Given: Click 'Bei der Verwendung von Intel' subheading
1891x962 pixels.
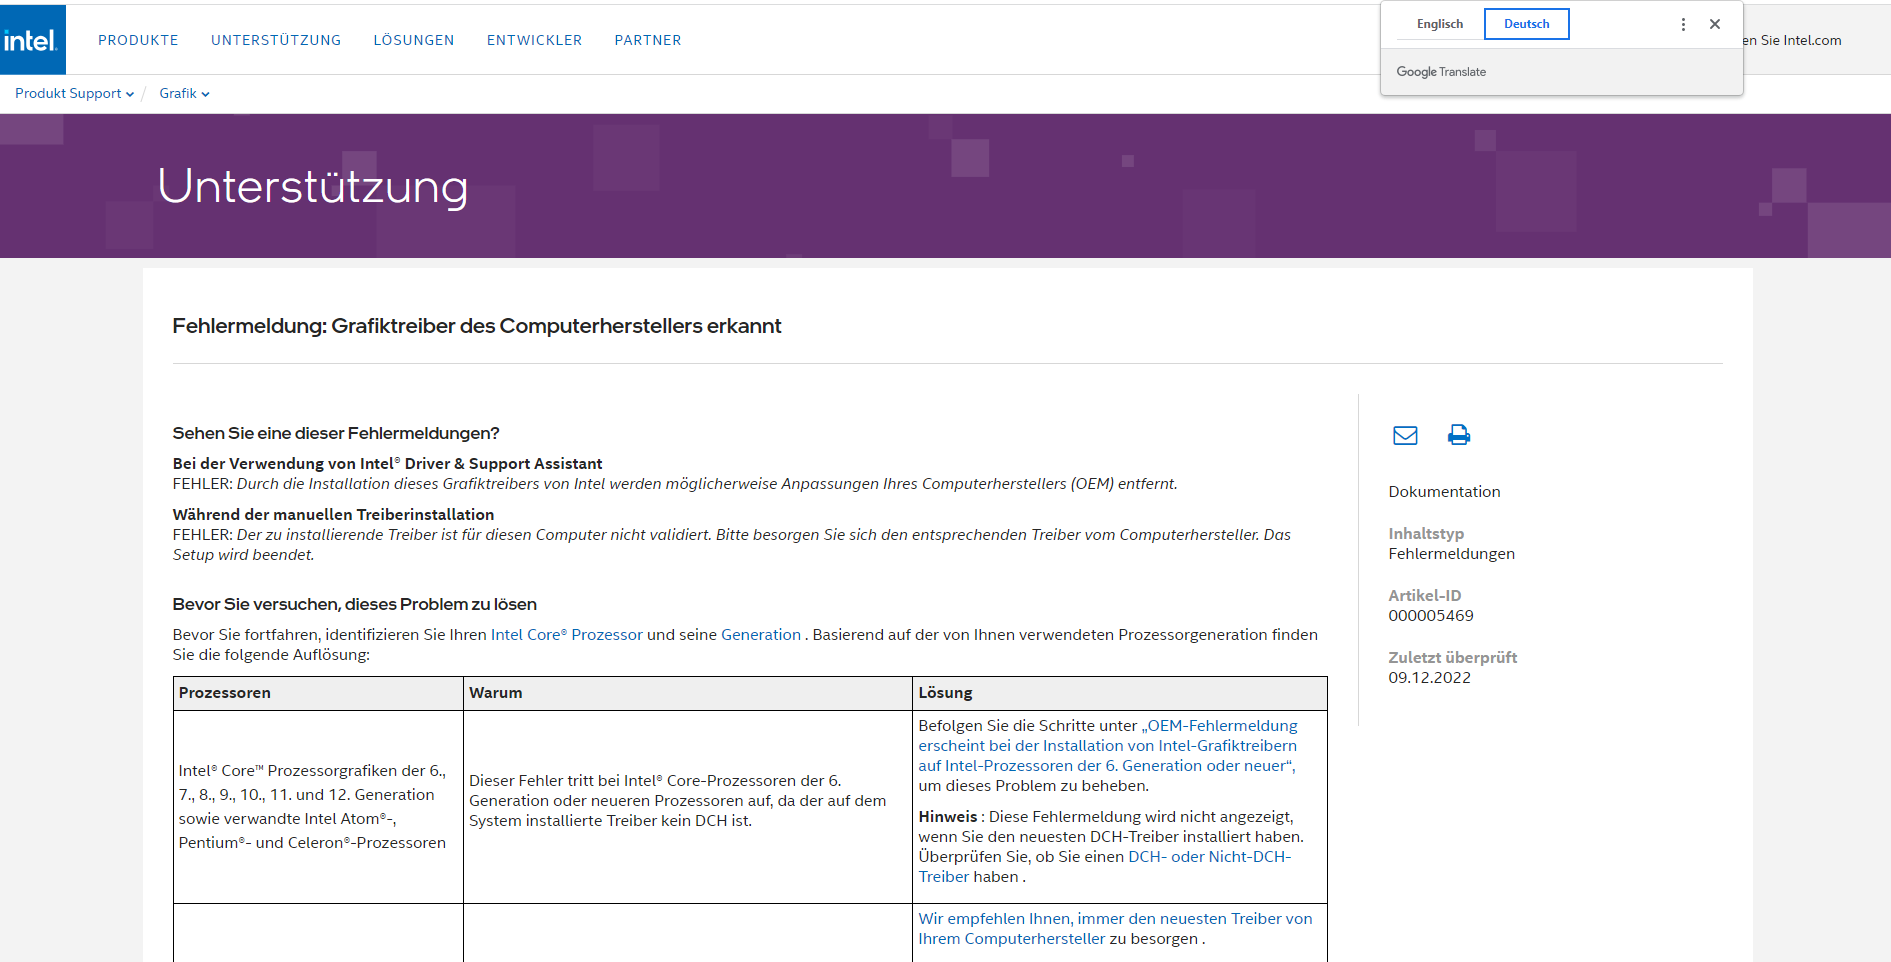Looking at the screenshot, I should [x=387, y=464].
